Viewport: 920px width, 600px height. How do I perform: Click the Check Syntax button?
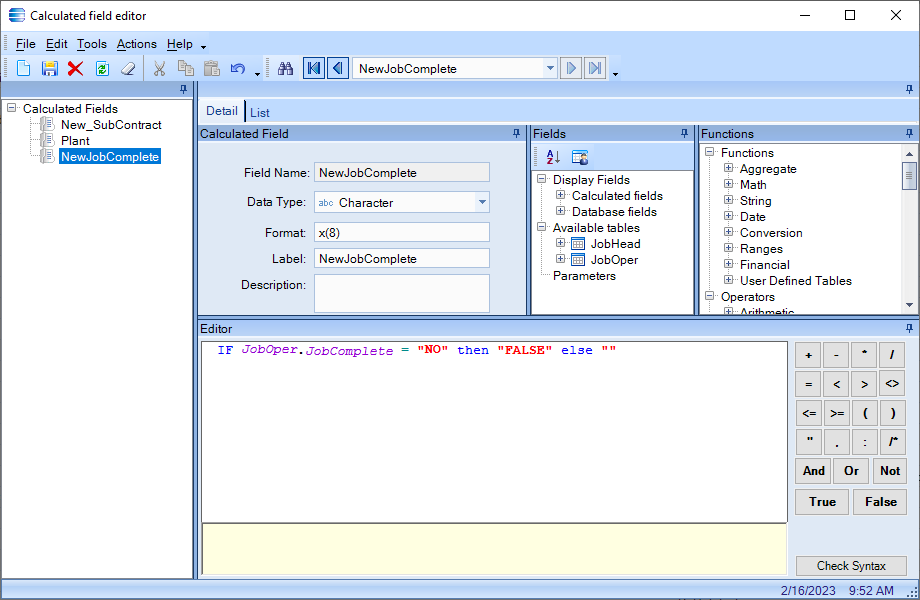tap(851, 566)
